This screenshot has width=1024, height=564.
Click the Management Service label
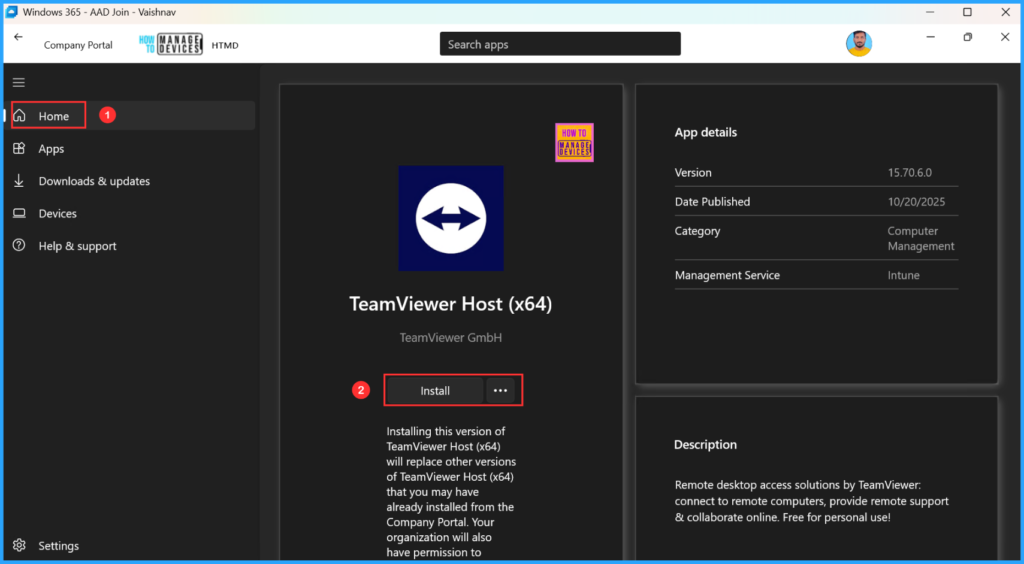coord(728,275)
